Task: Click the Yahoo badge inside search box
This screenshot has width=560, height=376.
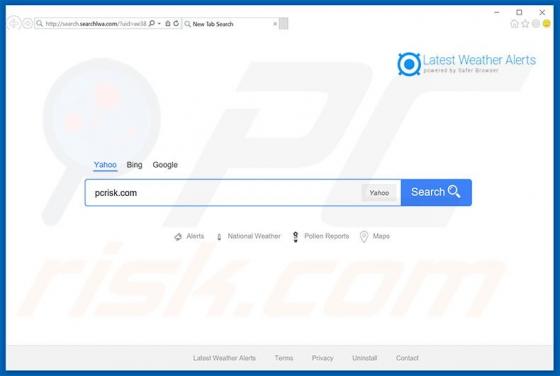Action: pos(379,193)
